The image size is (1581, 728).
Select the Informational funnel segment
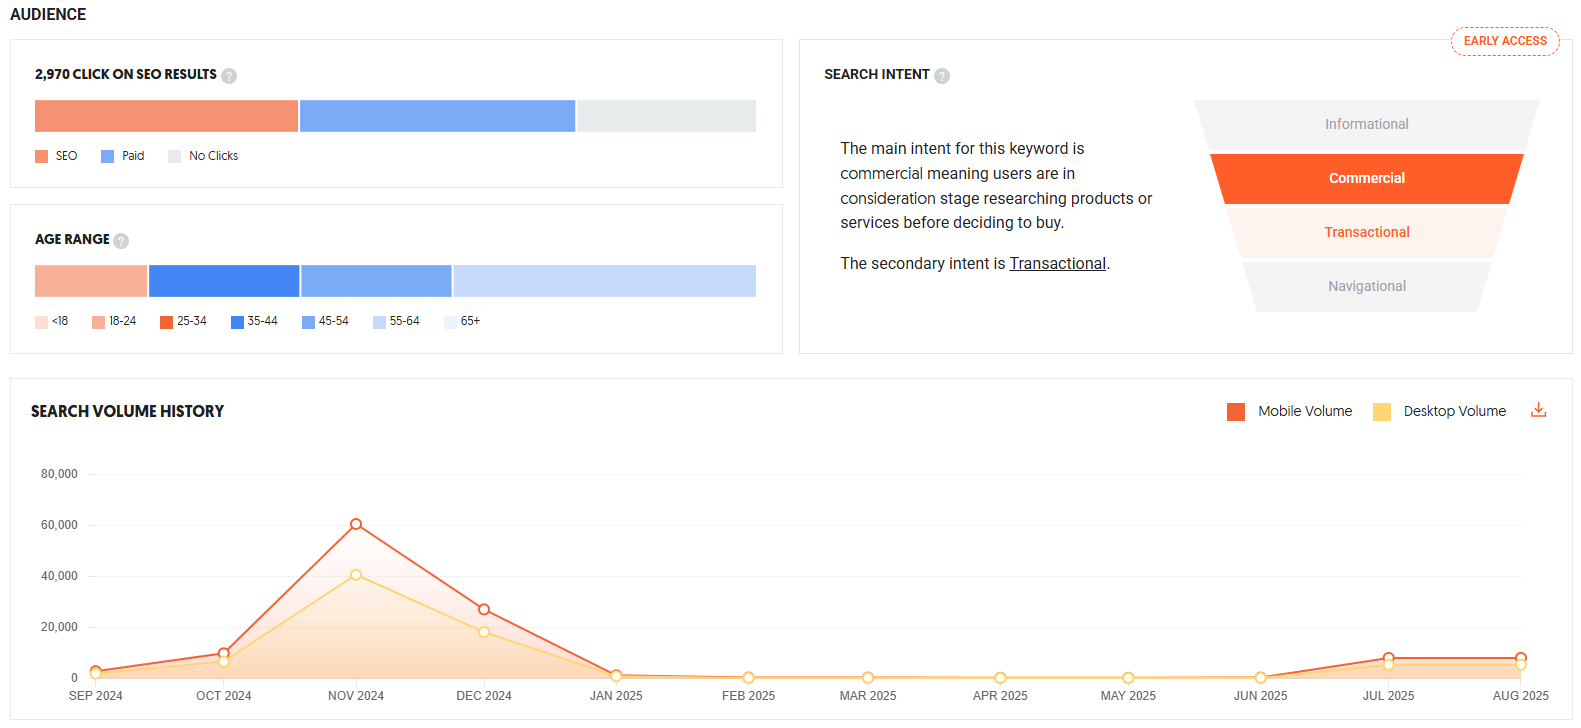pyautogui.click(x=1366, y=124)
